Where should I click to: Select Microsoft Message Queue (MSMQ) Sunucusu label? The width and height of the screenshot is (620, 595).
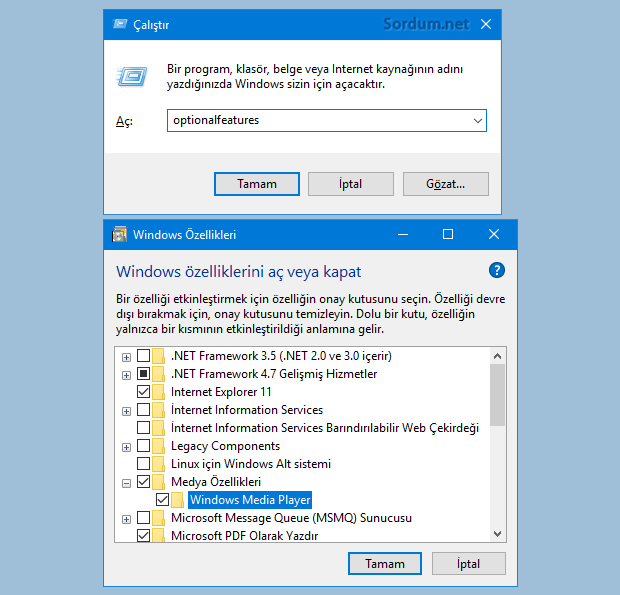(291, 518)
